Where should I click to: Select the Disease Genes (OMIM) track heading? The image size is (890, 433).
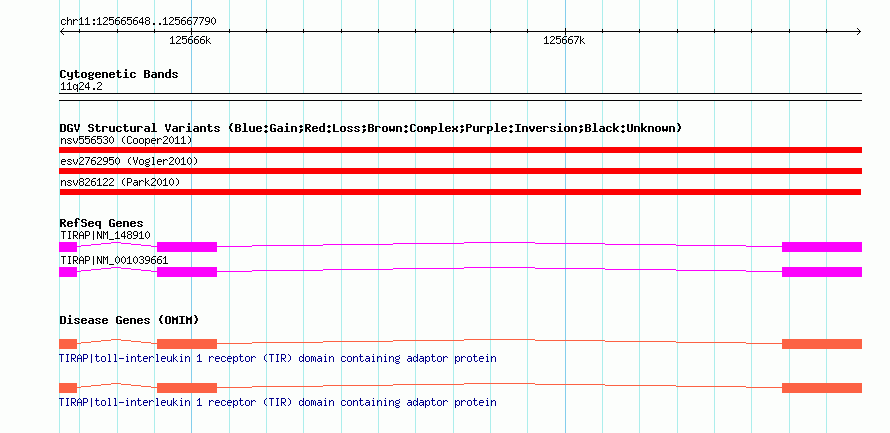point(129,320)
